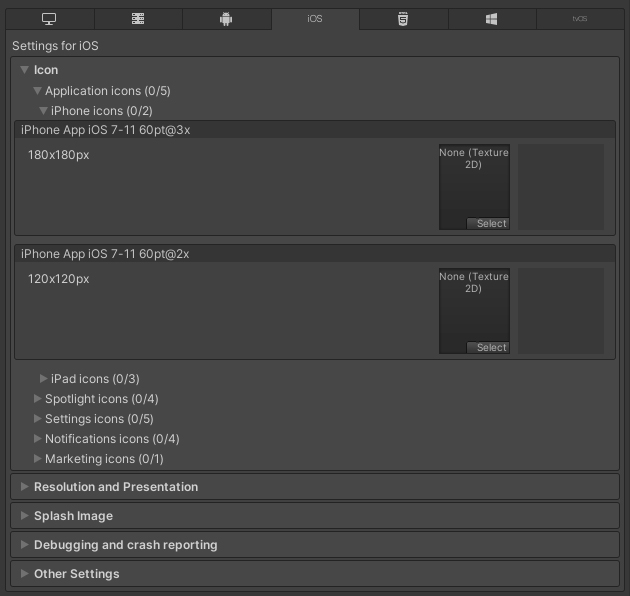The height and width of the screenshot is (596, 630).
Task: Open the WebGL HTML5 platform tab
Action: (x=403, y=19)
